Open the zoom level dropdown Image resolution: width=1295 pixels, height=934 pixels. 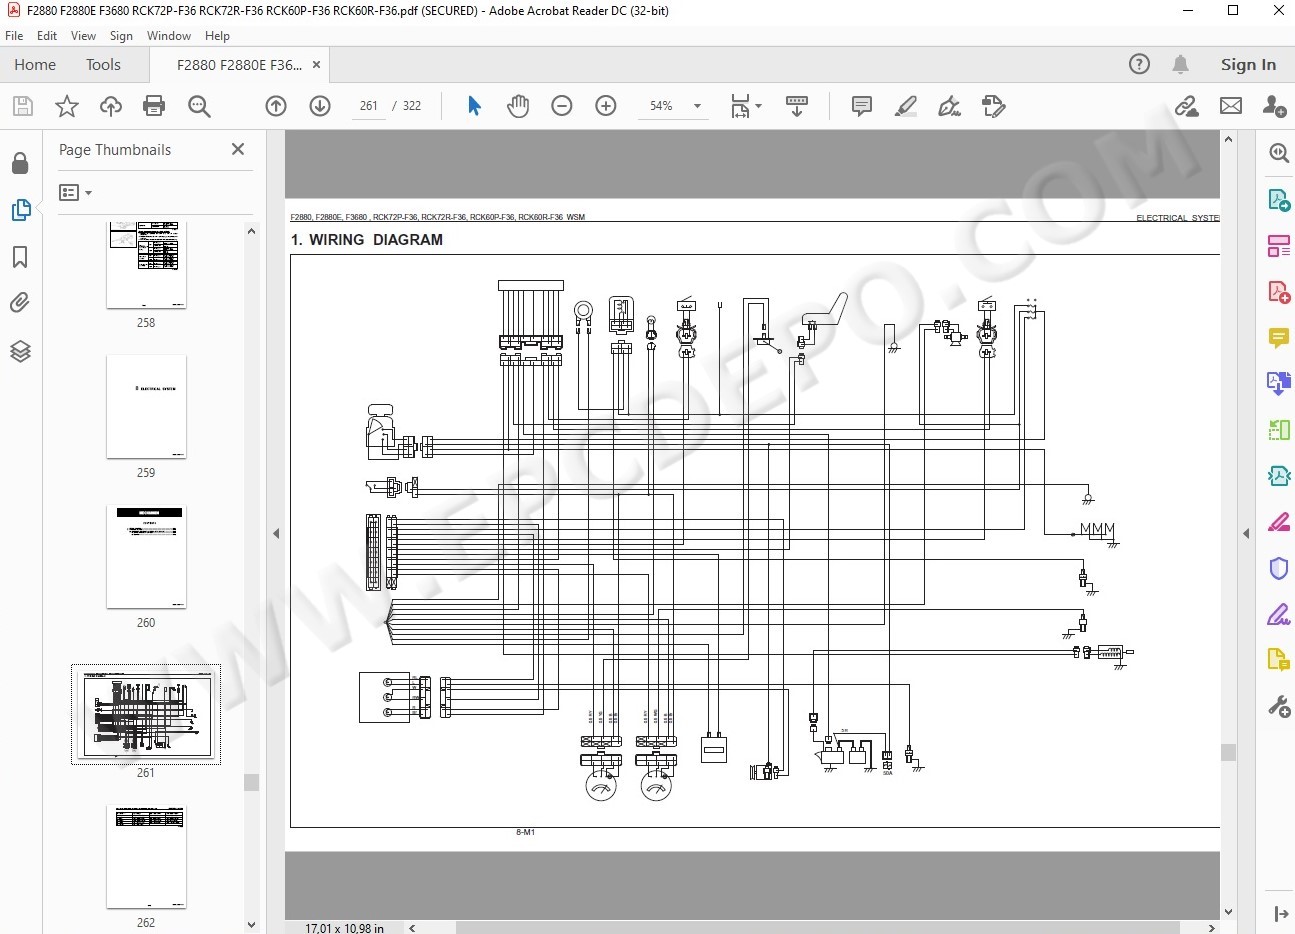(697, 106)
